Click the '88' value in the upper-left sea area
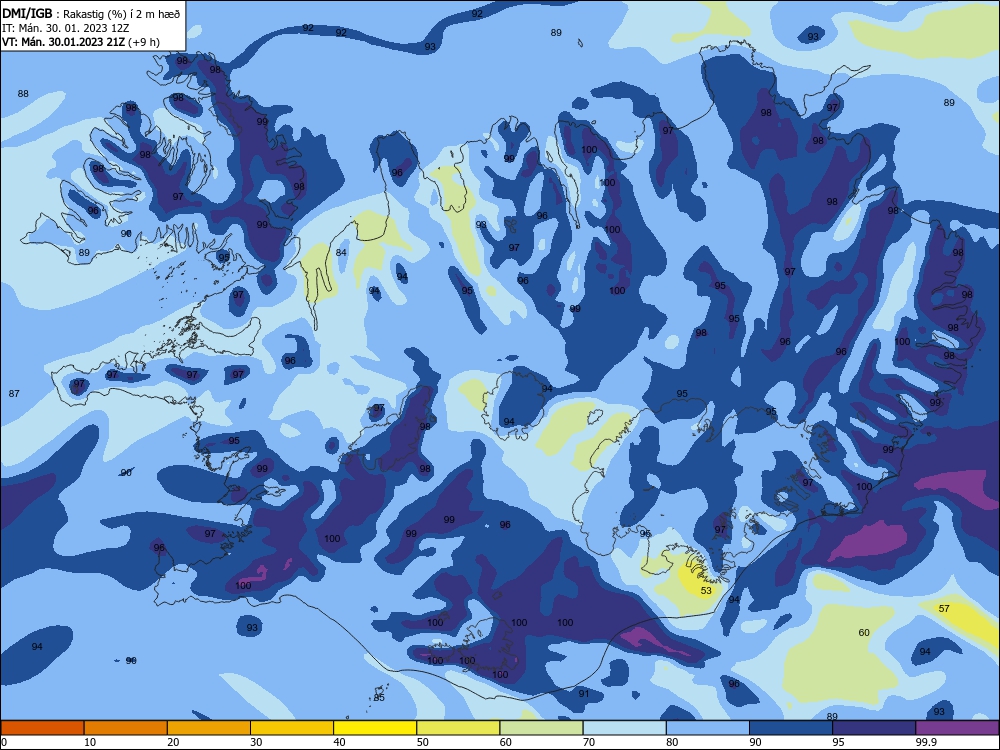 point(23,93)
